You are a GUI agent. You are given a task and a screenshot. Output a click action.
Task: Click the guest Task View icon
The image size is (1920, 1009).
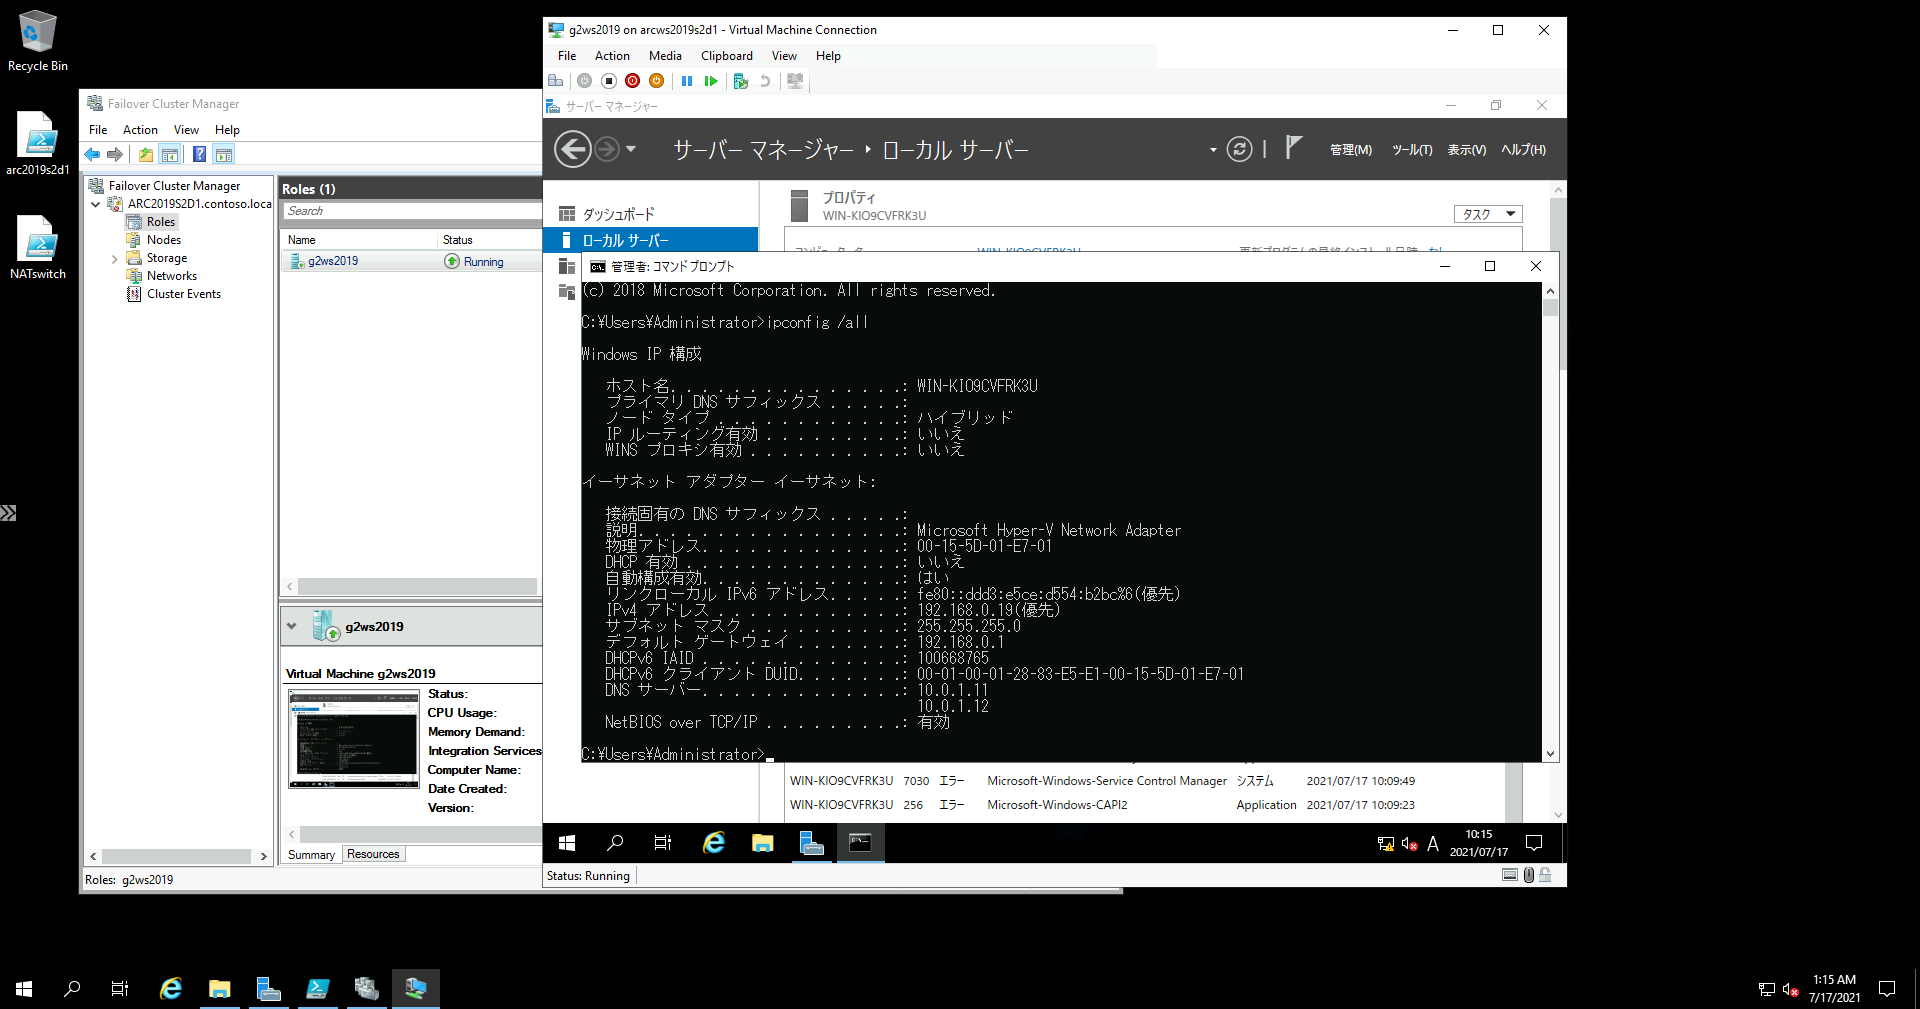pyautogui.click(x=663, y=843)
